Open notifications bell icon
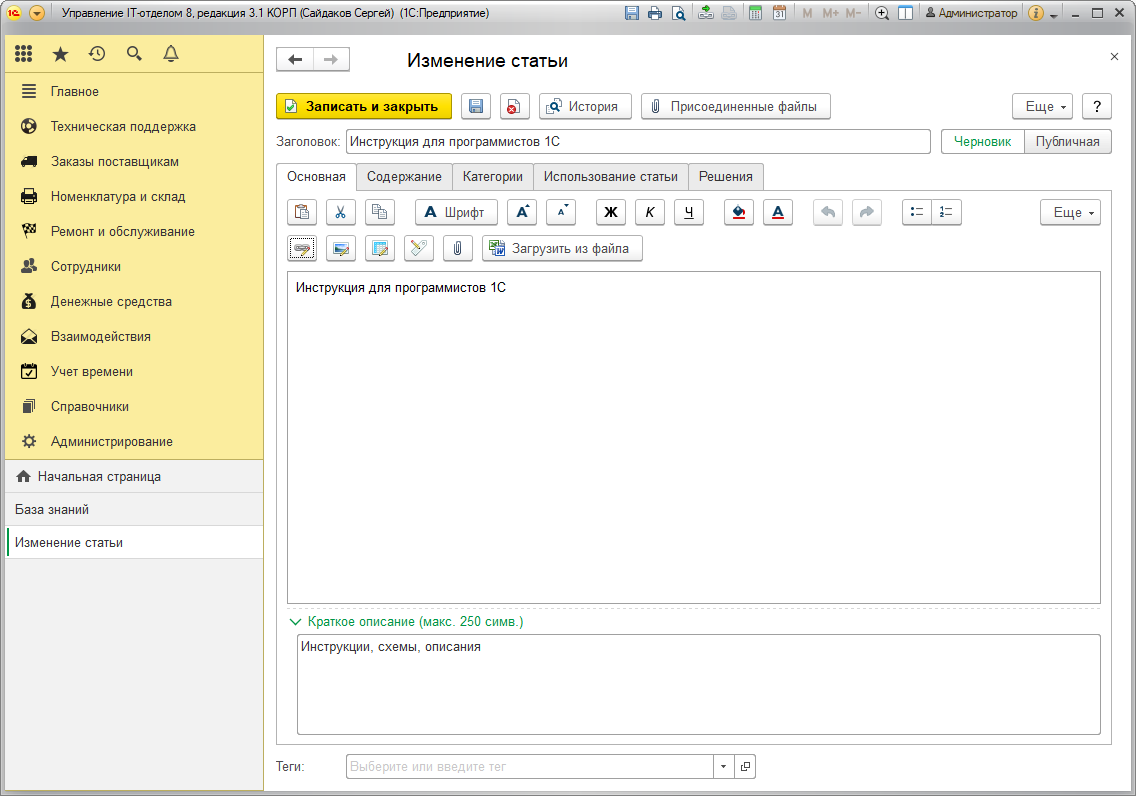 coord(171,54)
